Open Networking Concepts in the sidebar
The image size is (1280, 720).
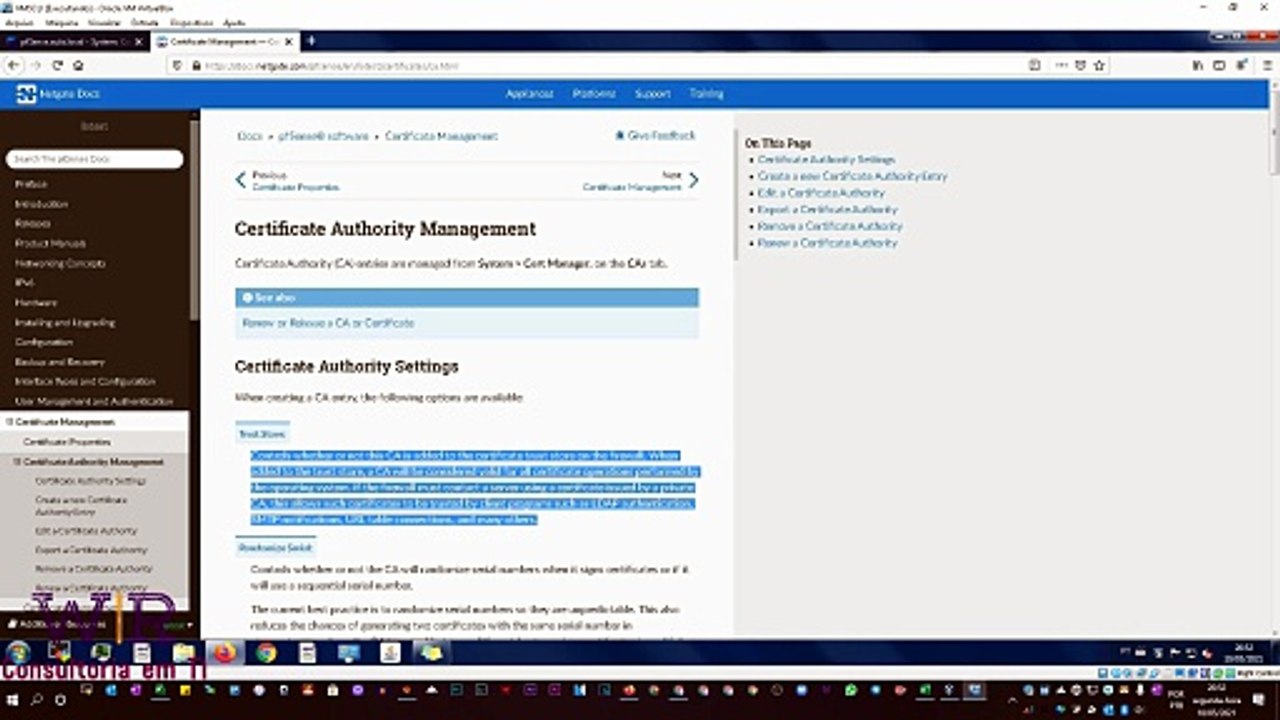pos(60,263)
